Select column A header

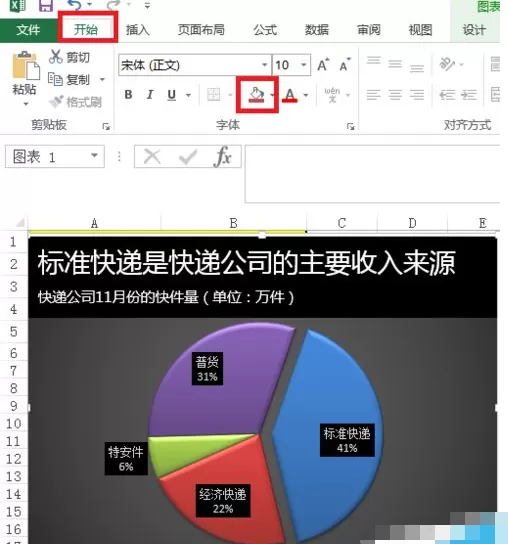[x=94, y=223]
